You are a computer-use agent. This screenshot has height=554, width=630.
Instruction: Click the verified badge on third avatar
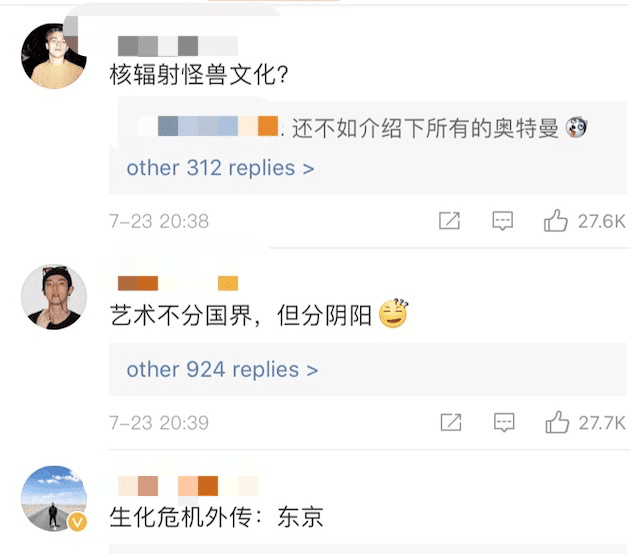pos(77,522)
